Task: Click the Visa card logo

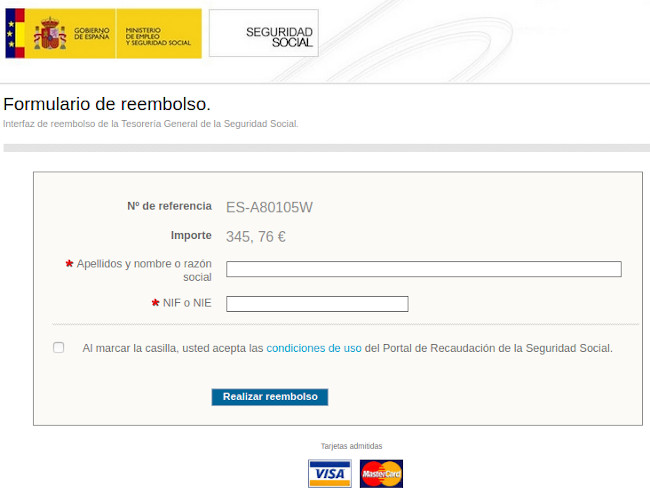Action: (x=330, y=474)
